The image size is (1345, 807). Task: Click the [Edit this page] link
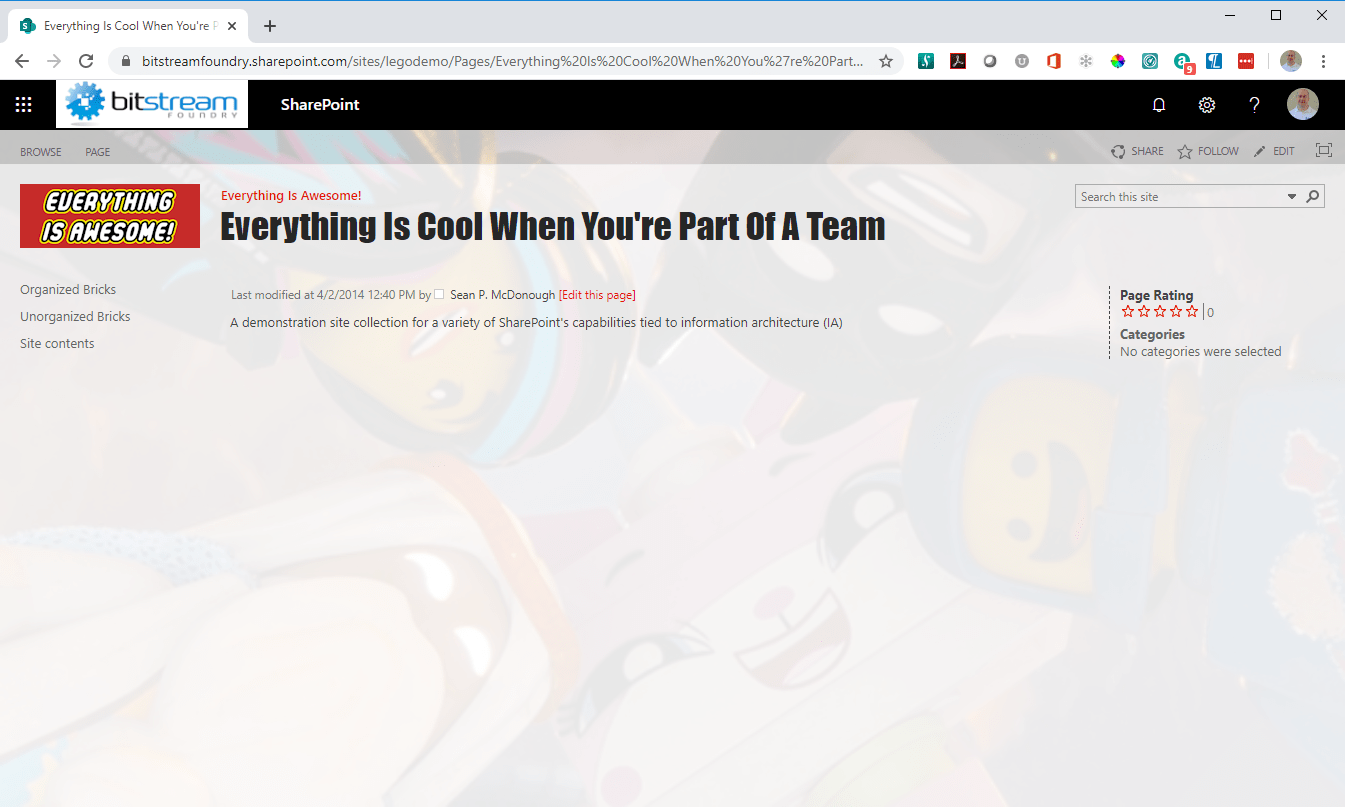pyautogui.click(x=597, y=295)
